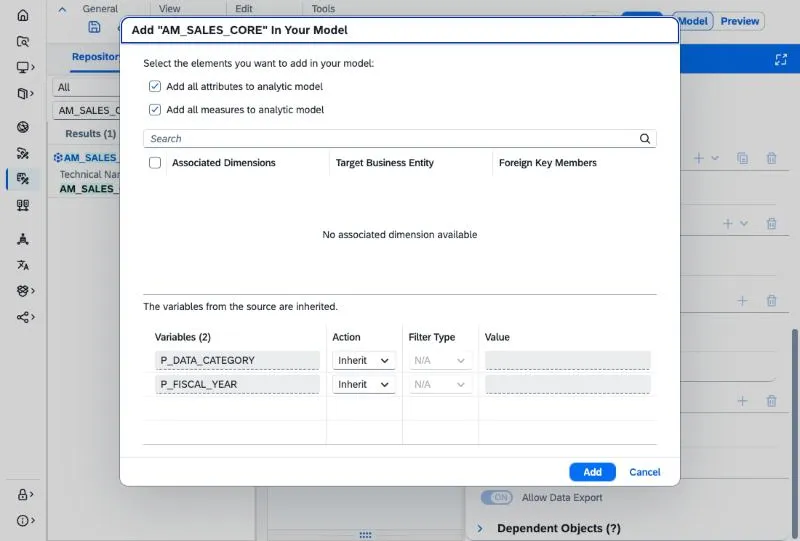Switch to the Model view tab
Image resolution: width=800 pixels, height=541 pixels.
[693, 21]
